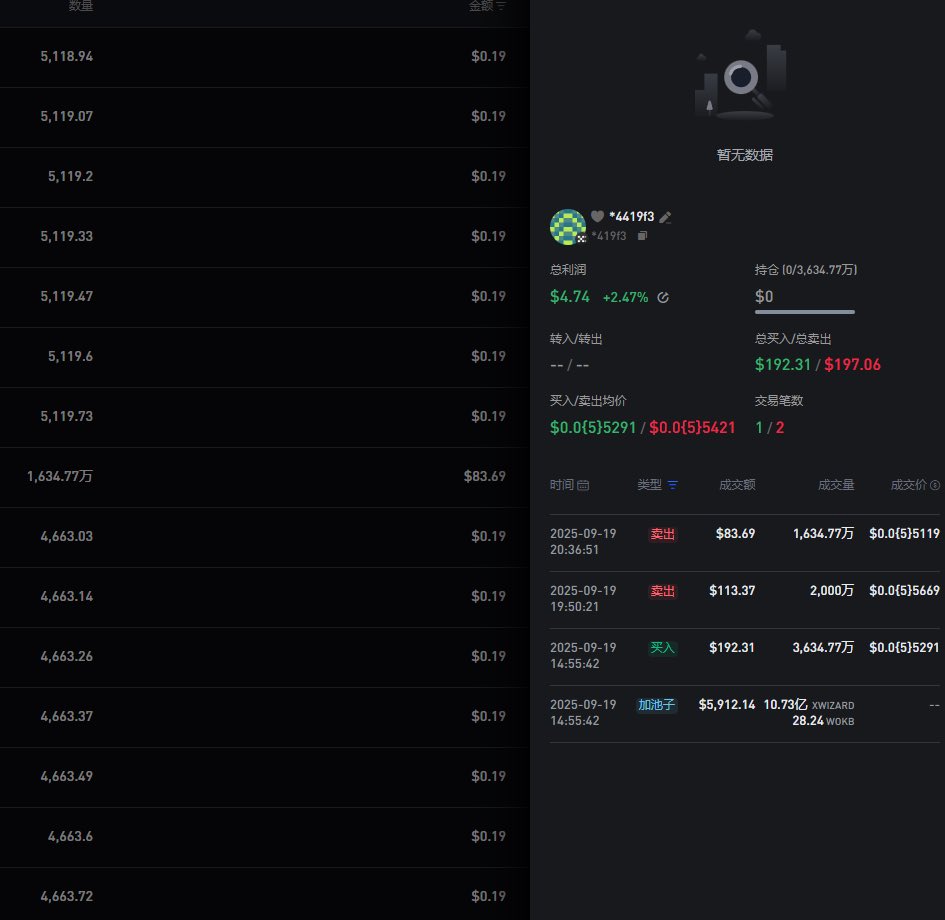Favorite wallet *4419f3 with the heart icon
This screenshot has width=945, height=920.
pyautogui.click(x=597, y=216)
